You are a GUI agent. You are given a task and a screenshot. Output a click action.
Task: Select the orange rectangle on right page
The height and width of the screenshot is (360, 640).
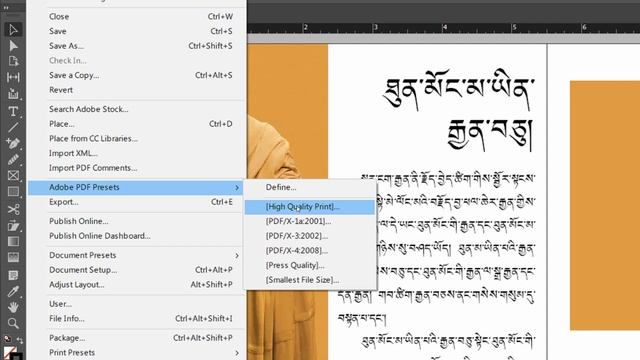pyautogui.click(x=605, y=205)
